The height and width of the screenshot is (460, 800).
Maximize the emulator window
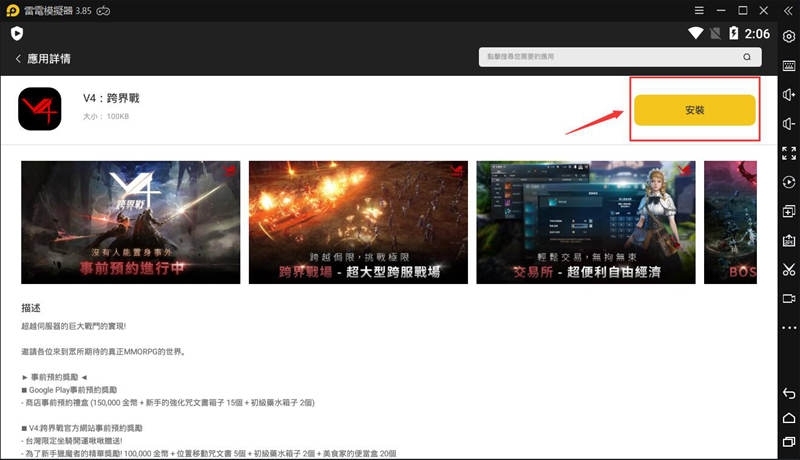(743, 10)
